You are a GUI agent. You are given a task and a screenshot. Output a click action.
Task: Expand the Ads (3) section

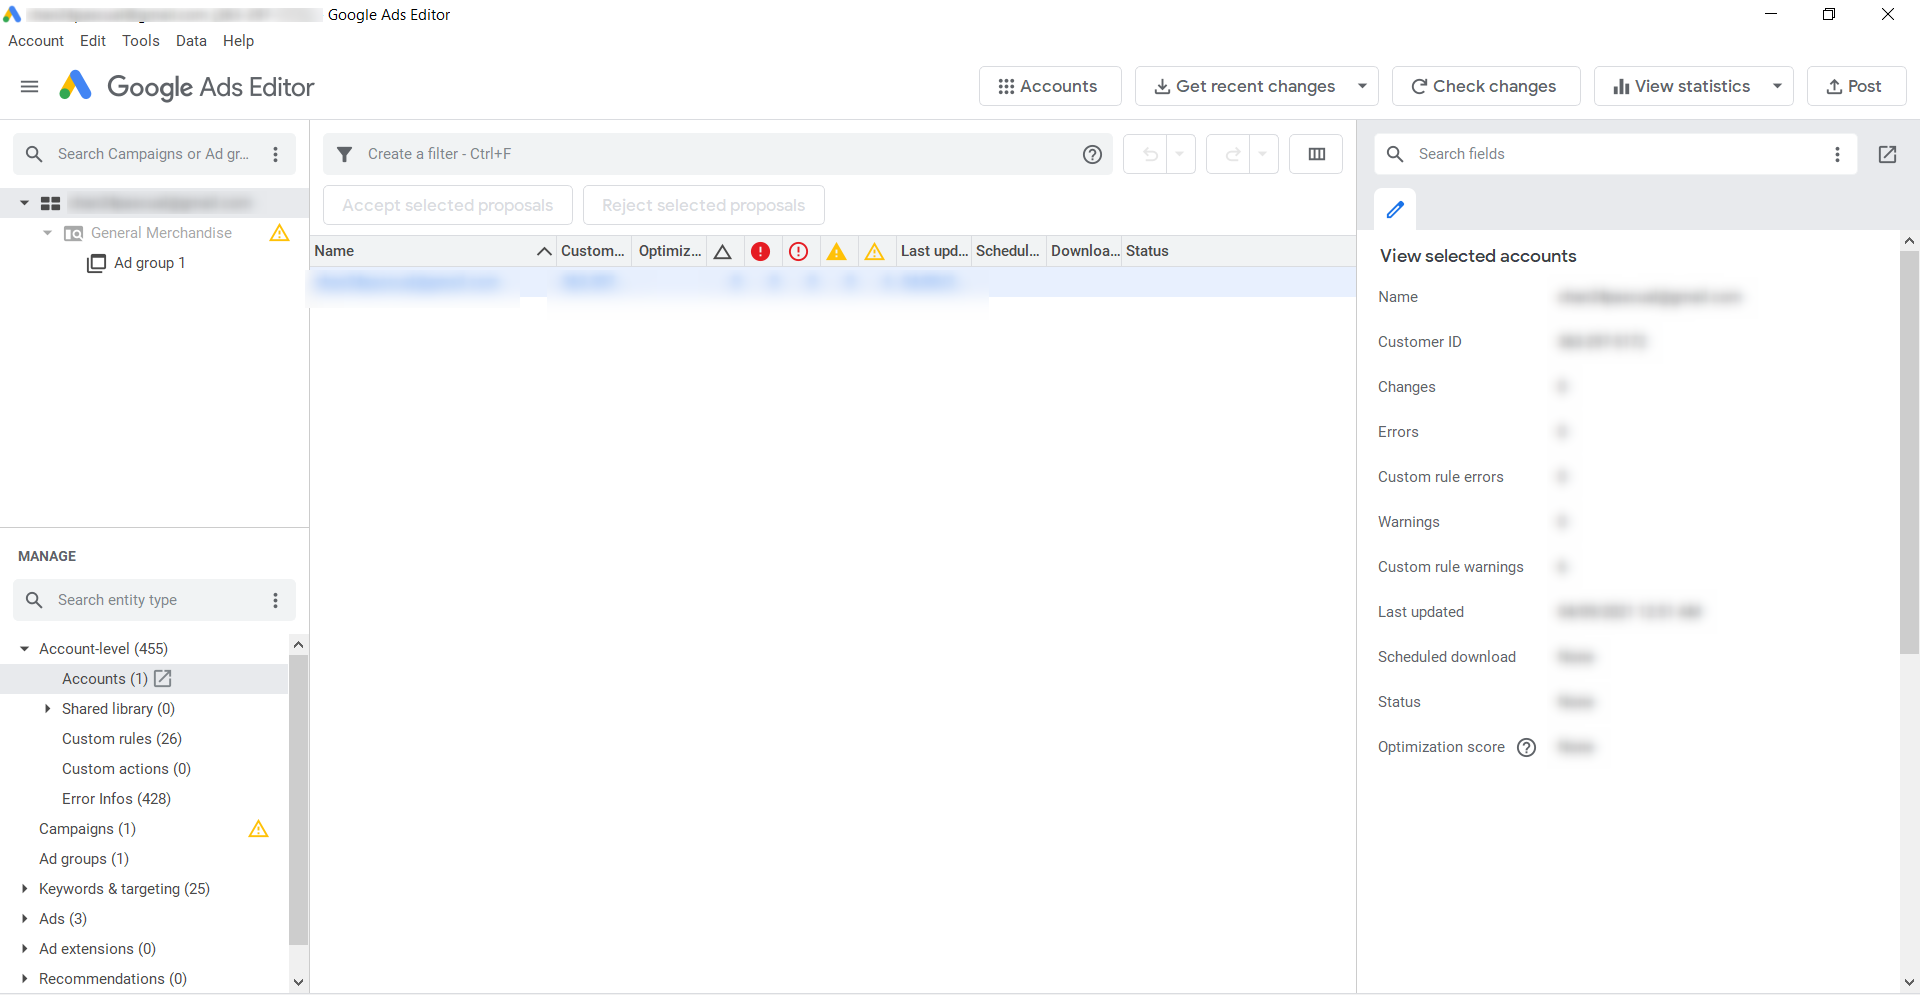24,919
